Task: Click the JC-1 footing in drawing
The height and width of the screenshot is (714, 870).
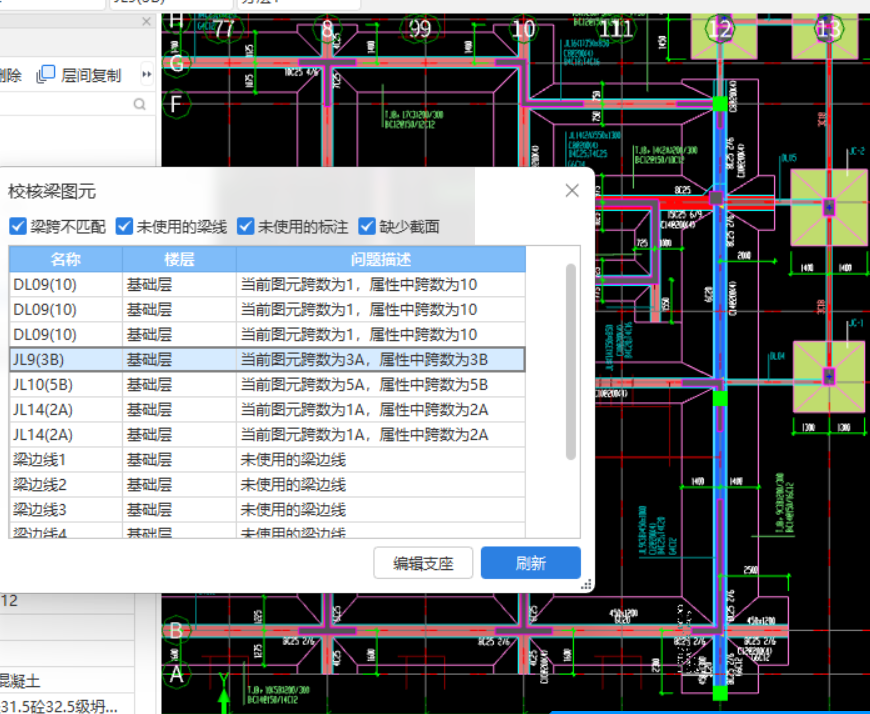Action: [828, 377]
